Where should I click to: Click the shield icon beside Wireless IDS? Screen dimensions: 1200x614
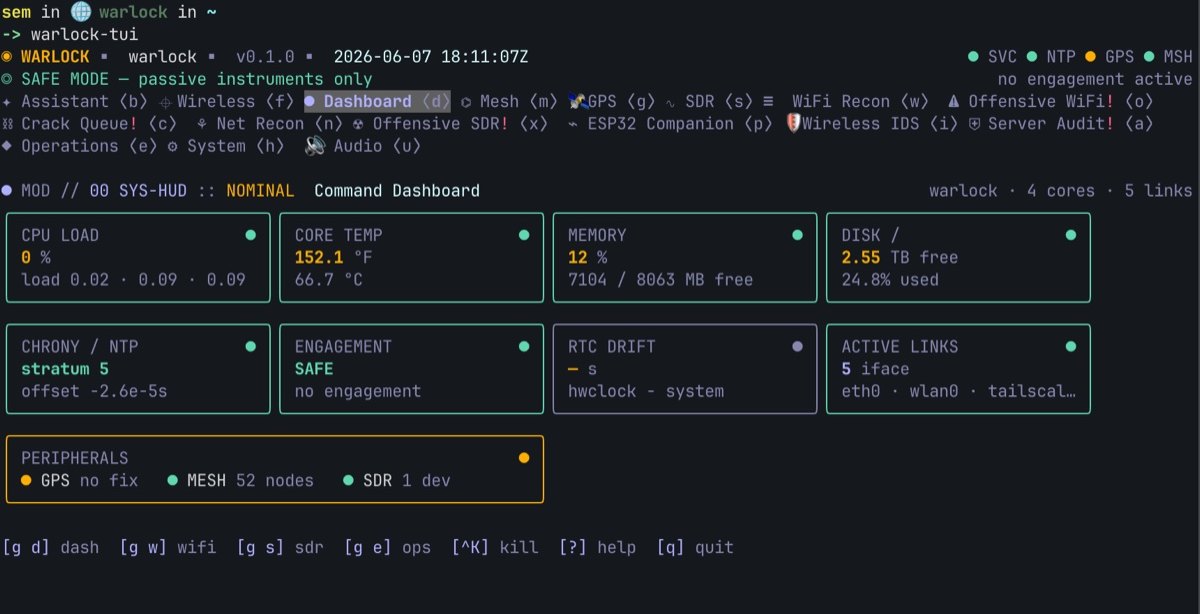tap(795, 123)
